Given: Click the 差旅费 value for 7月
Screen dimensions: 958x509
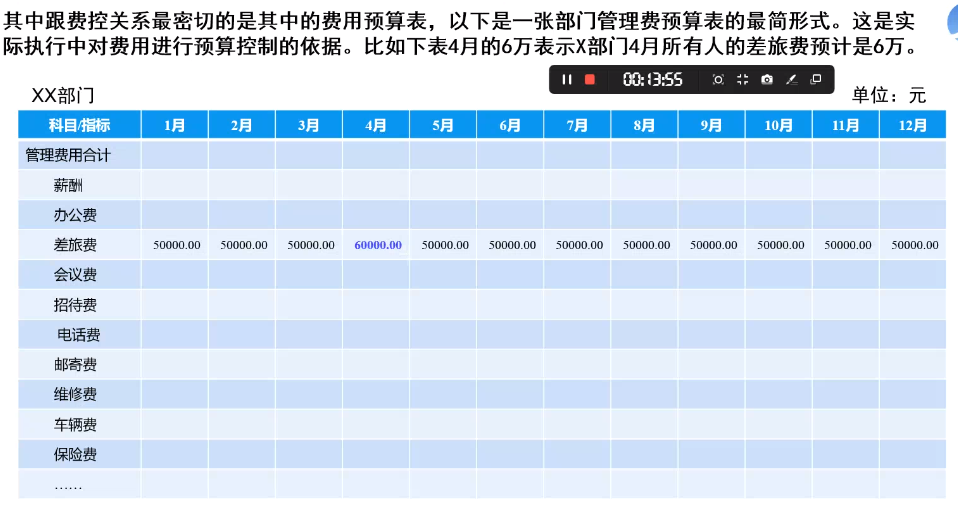Looking at the screenshot, I should [579, 245].
